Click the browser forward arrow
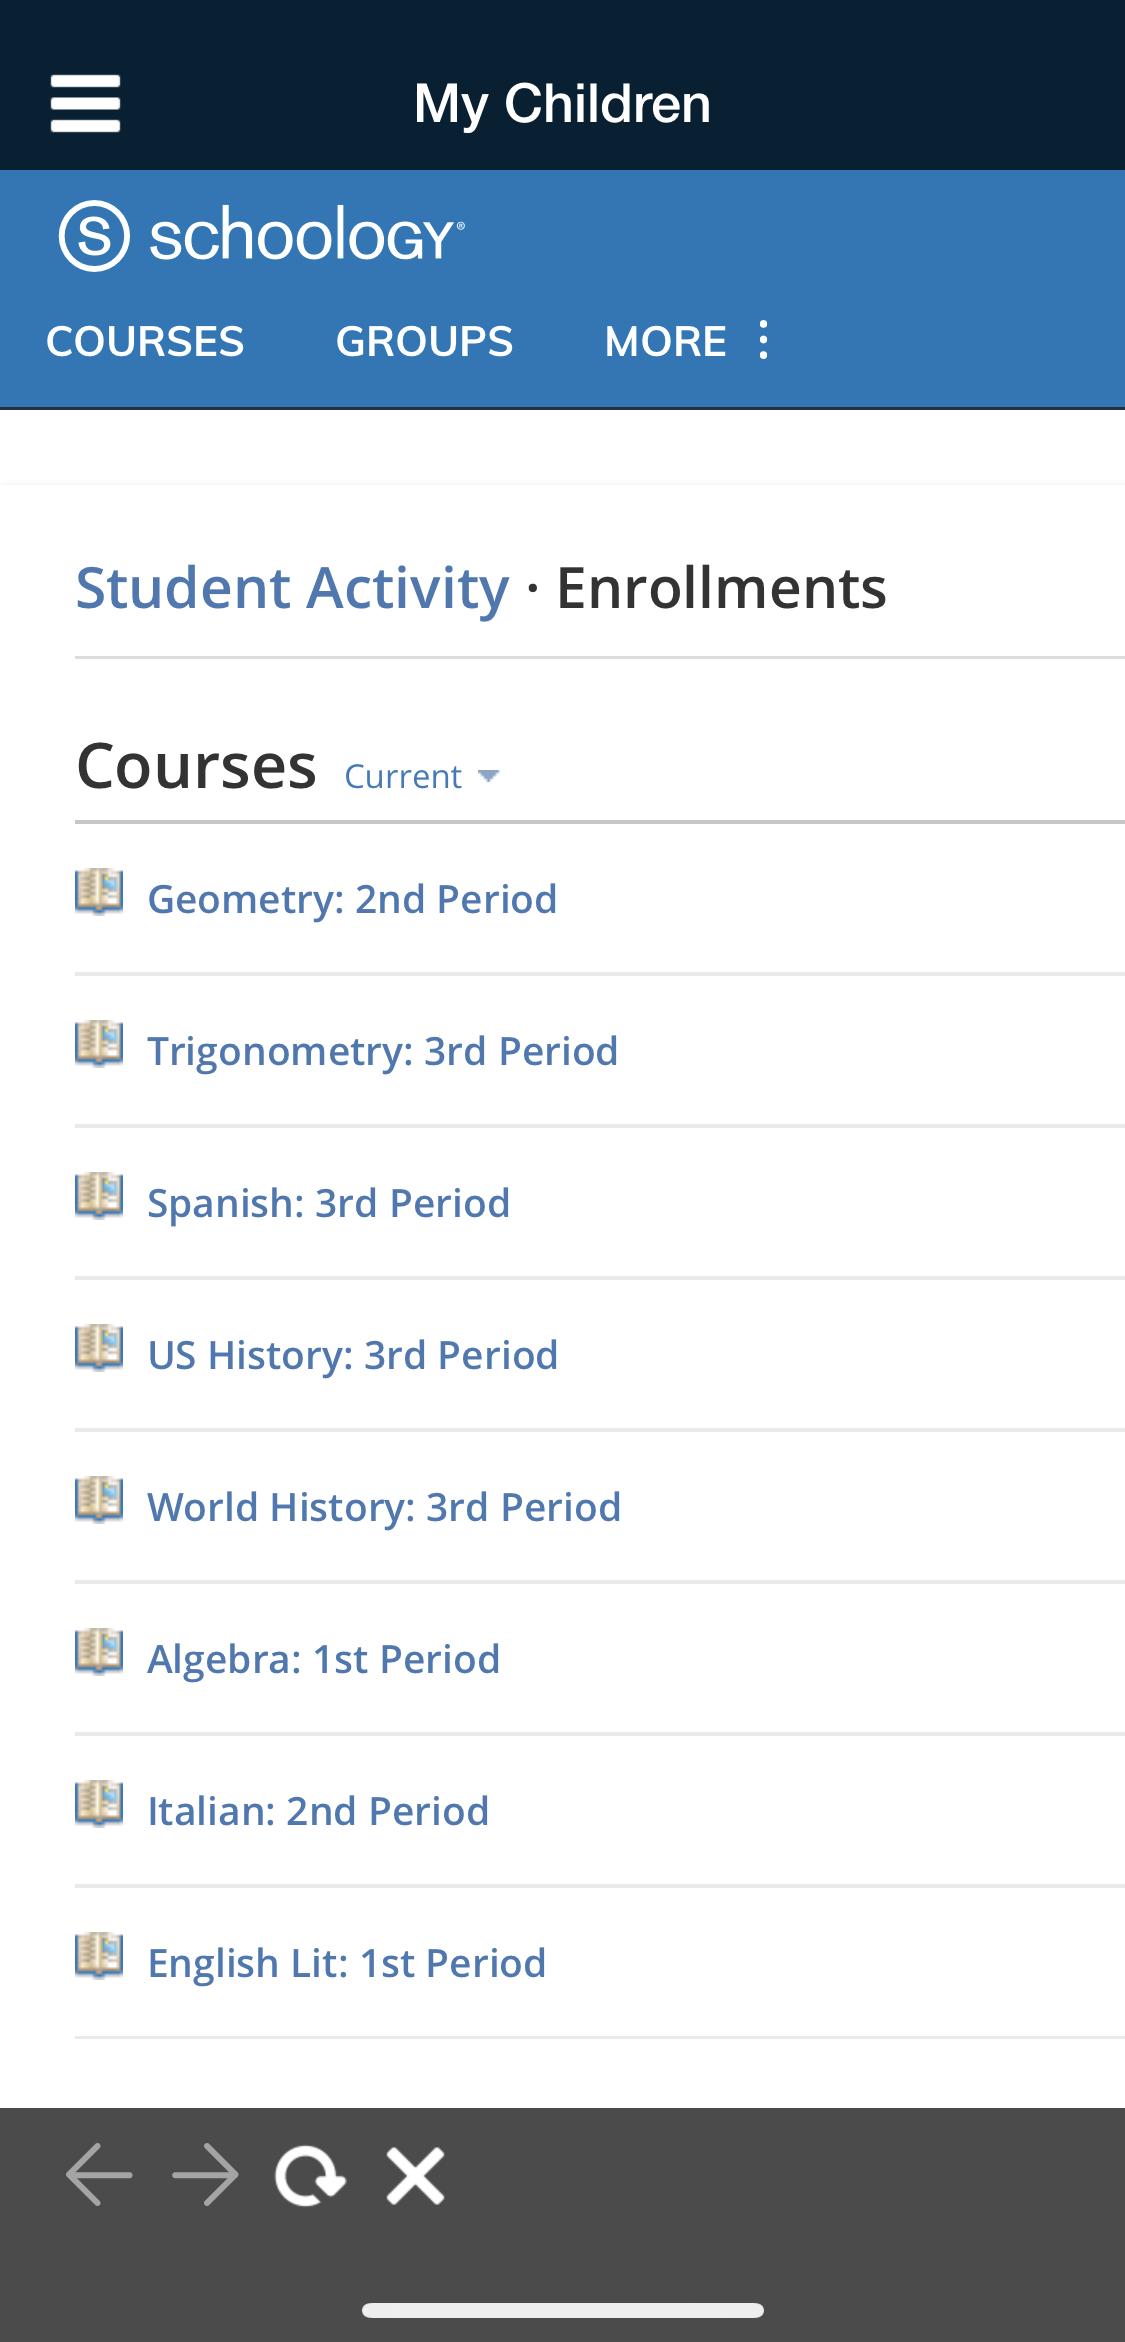 click(205, 2174)
